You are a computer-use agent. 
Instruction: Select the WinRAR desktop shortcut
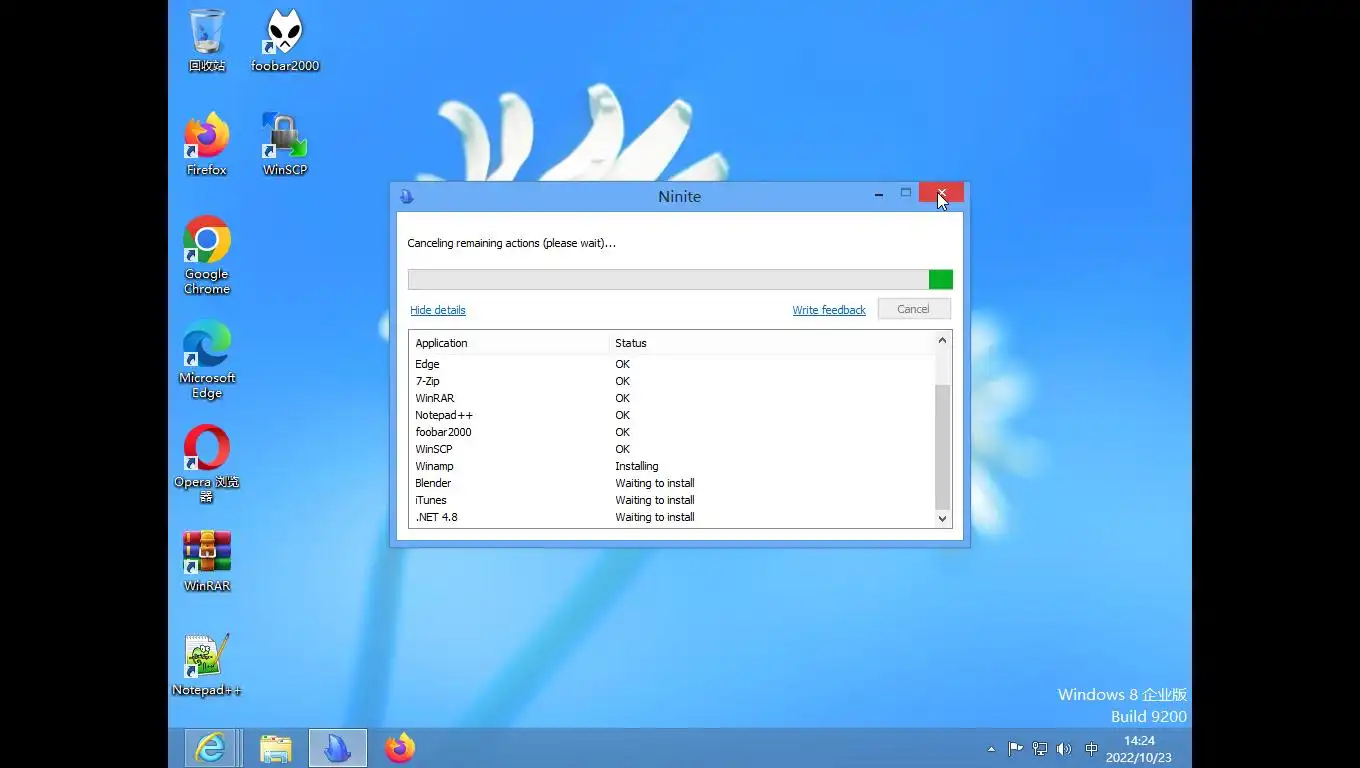pyautogui.click(x=207, y=561)
